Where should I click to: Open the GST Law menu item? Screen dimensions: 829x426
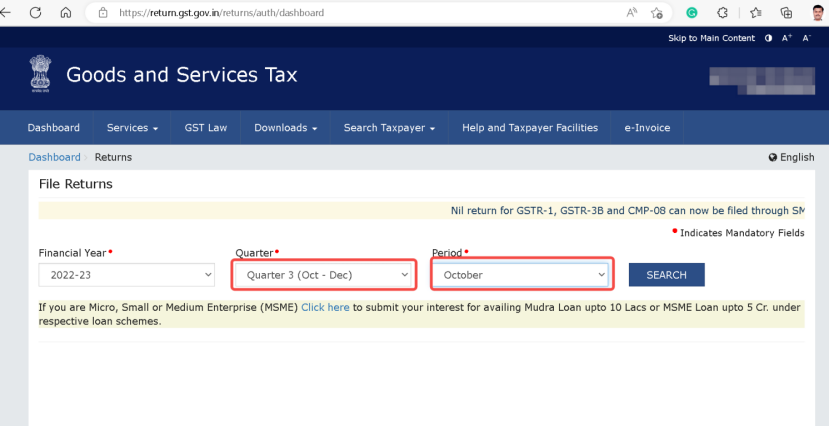[206, 128]
